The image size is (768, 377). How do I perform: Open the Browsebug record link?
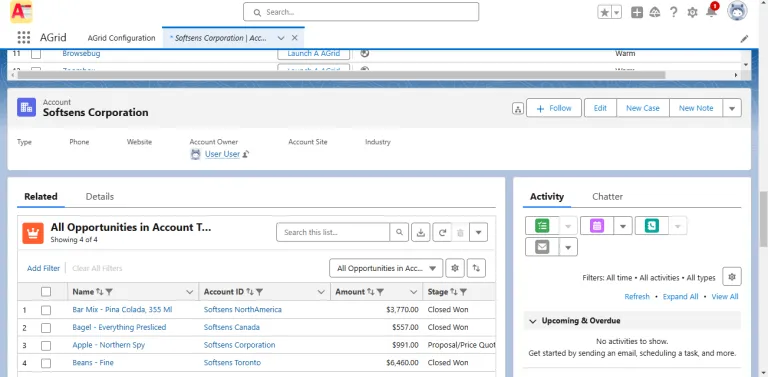point(81,53)
